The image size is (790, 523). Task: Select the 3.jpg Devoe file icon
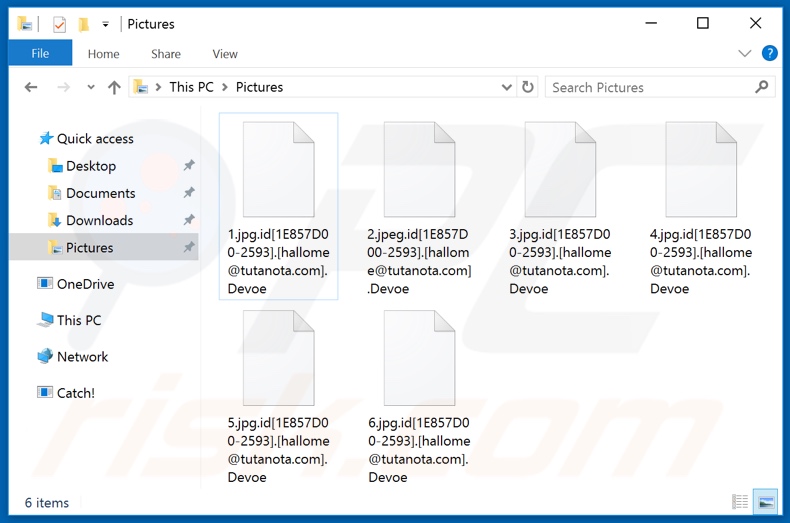(x=560, y=170)
